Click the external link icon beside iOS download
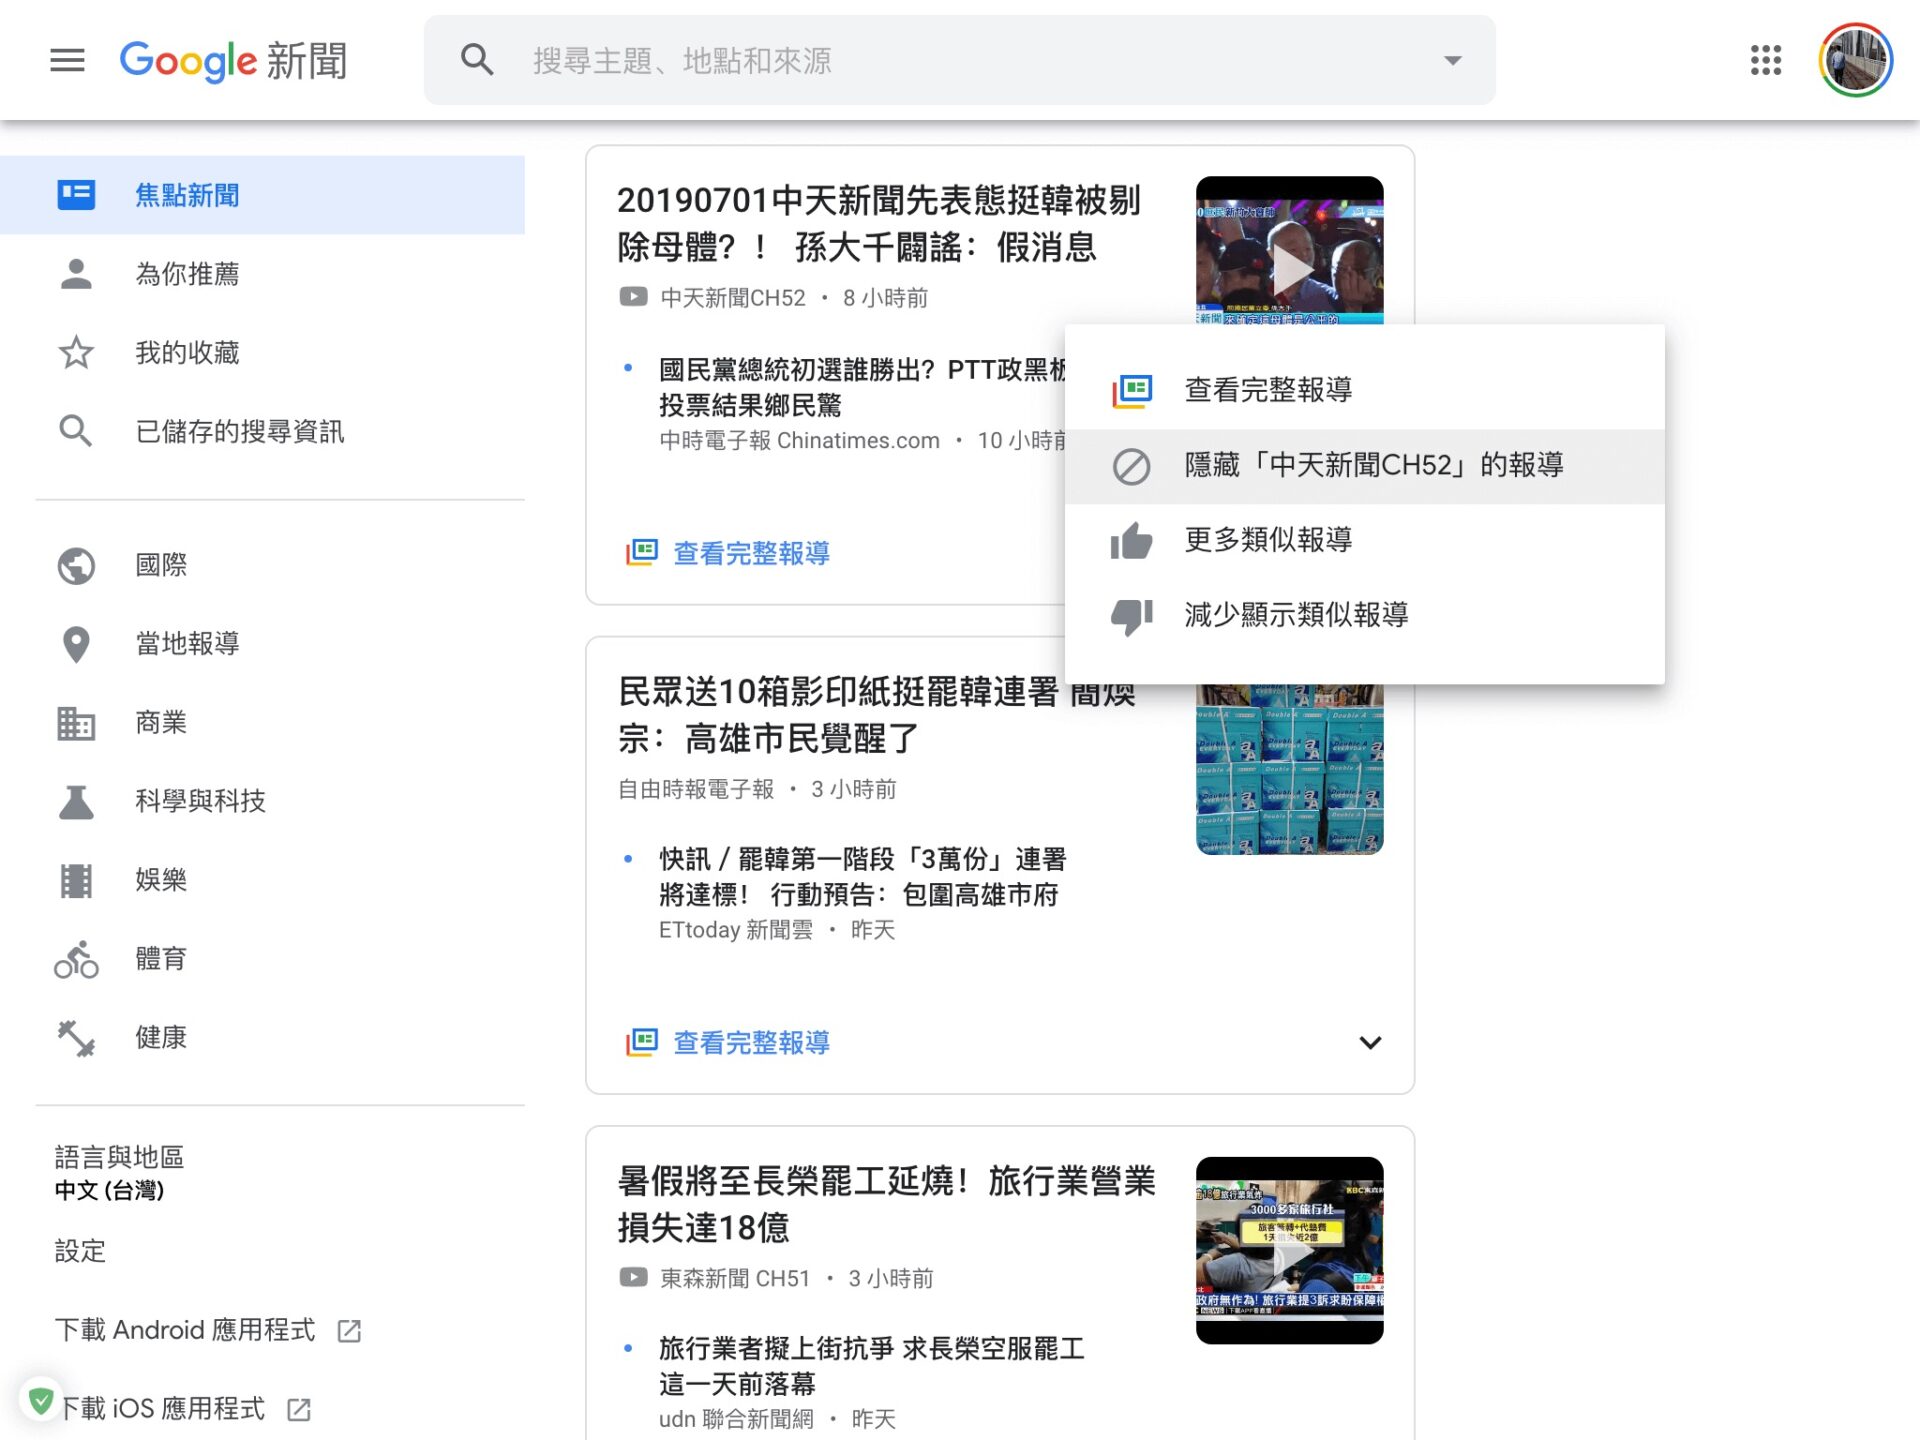 coord(299,1410)
